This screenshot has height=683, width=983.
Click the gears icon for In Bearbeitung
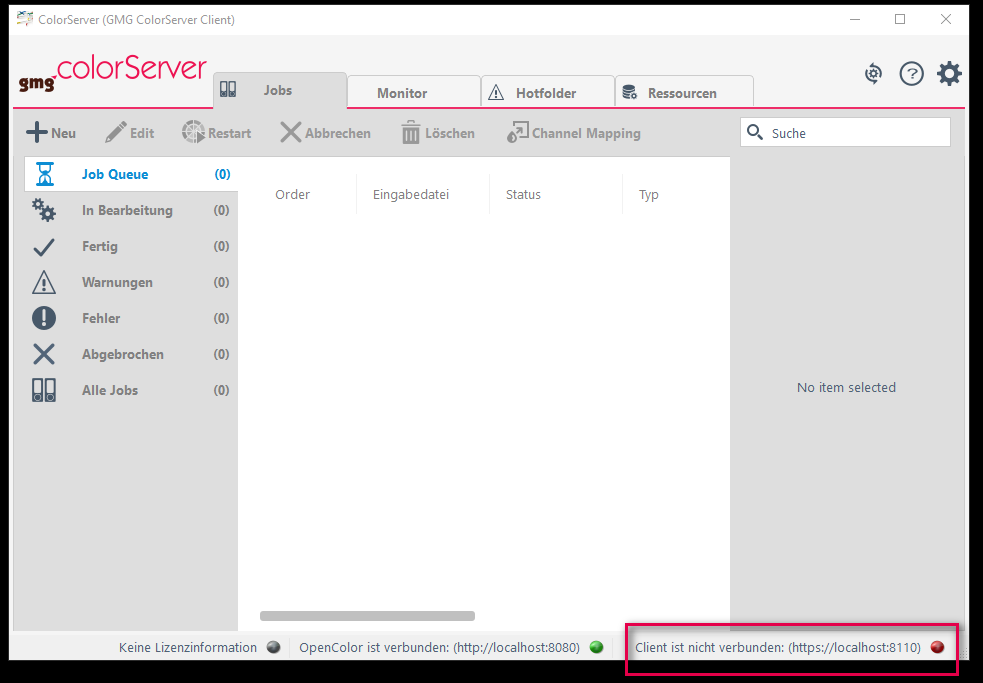coord(44,210)
